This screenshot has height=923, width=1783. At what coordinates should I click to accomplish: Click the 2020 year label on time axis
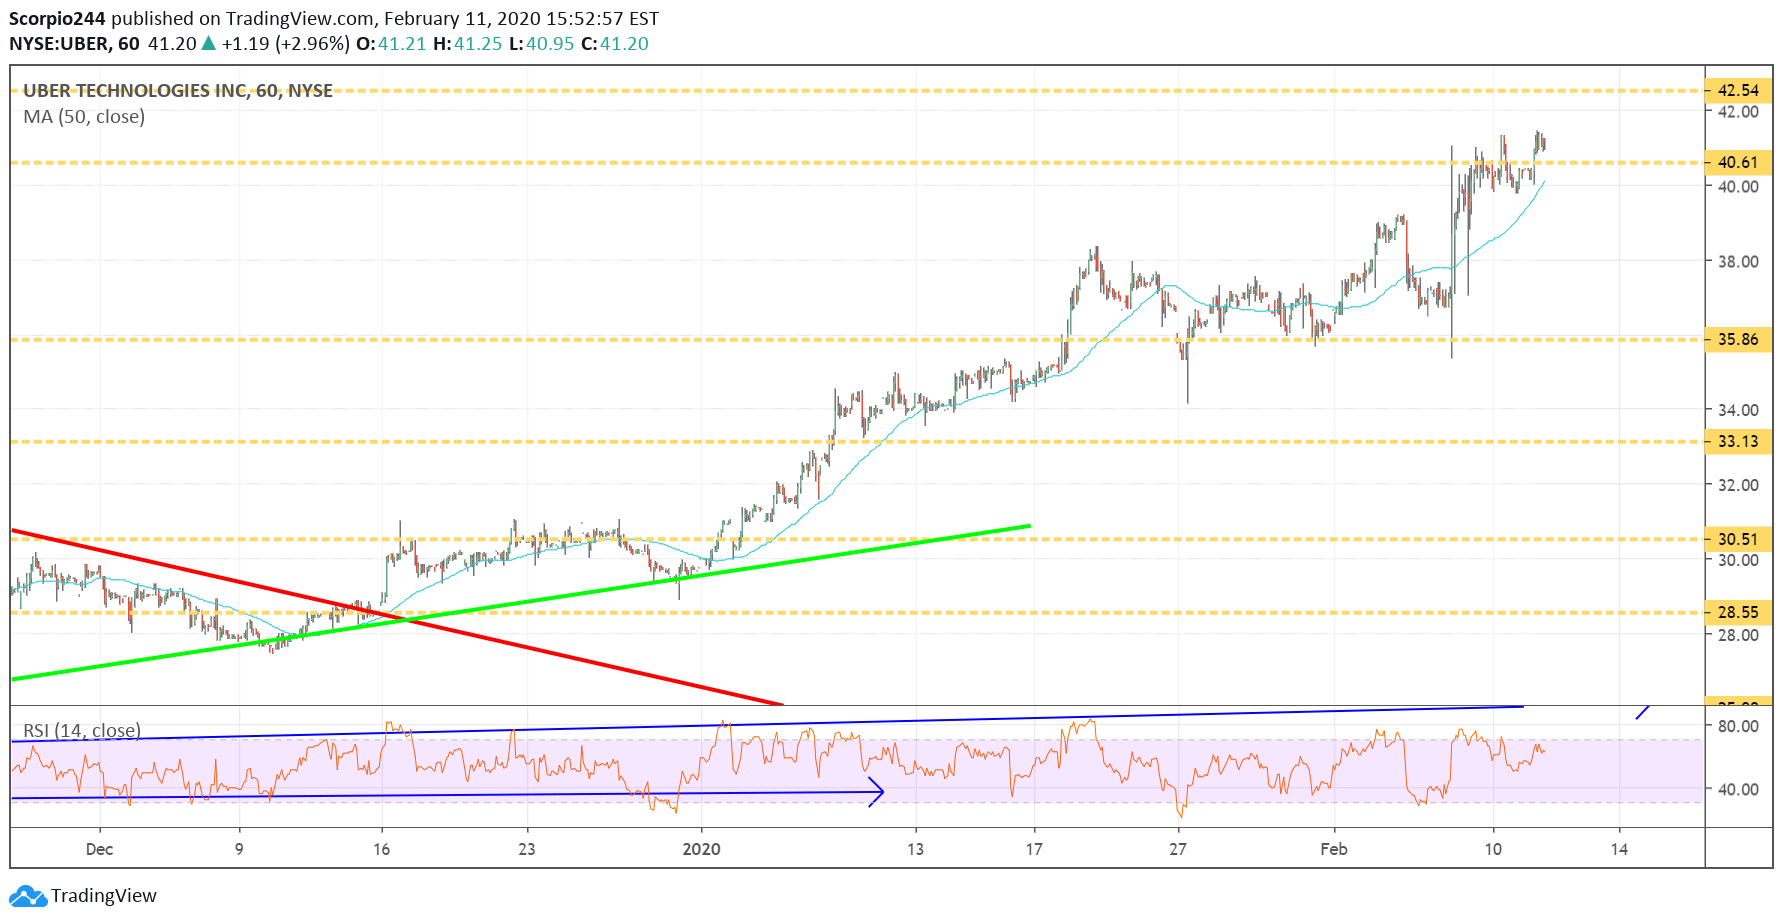click(701, 849)
